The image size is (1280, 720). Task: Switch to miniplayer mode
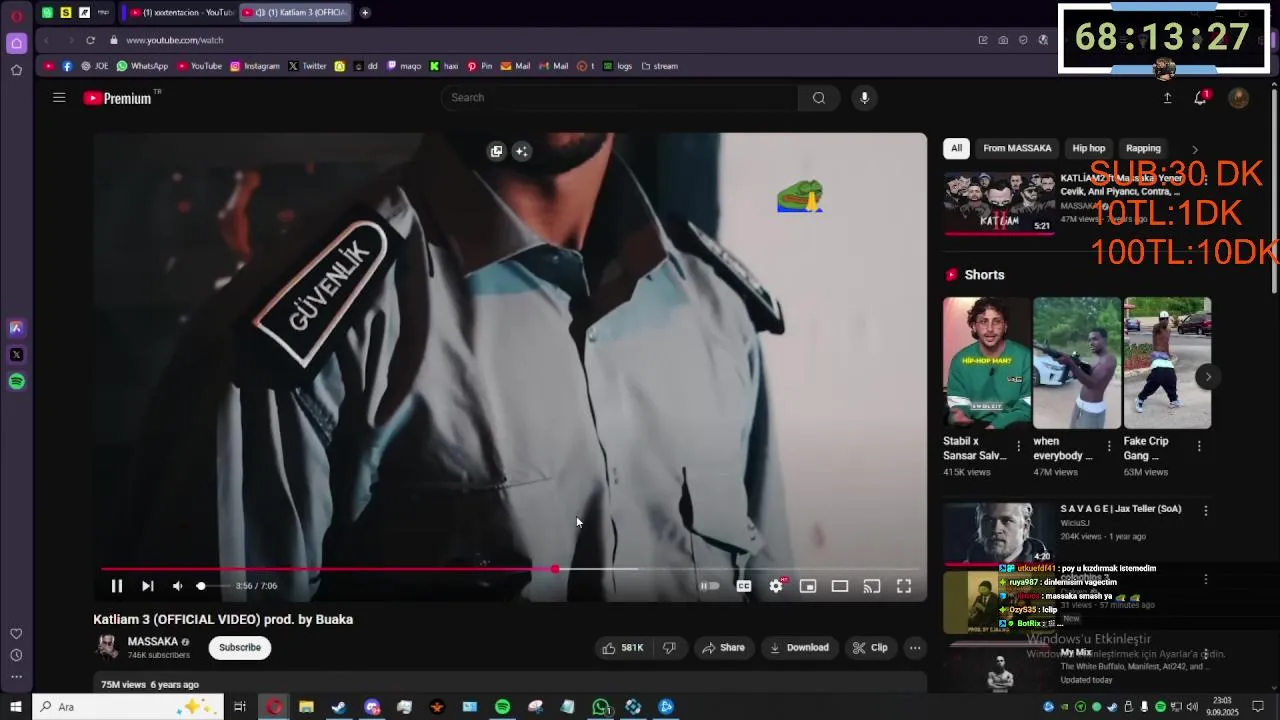pos(808,586)
